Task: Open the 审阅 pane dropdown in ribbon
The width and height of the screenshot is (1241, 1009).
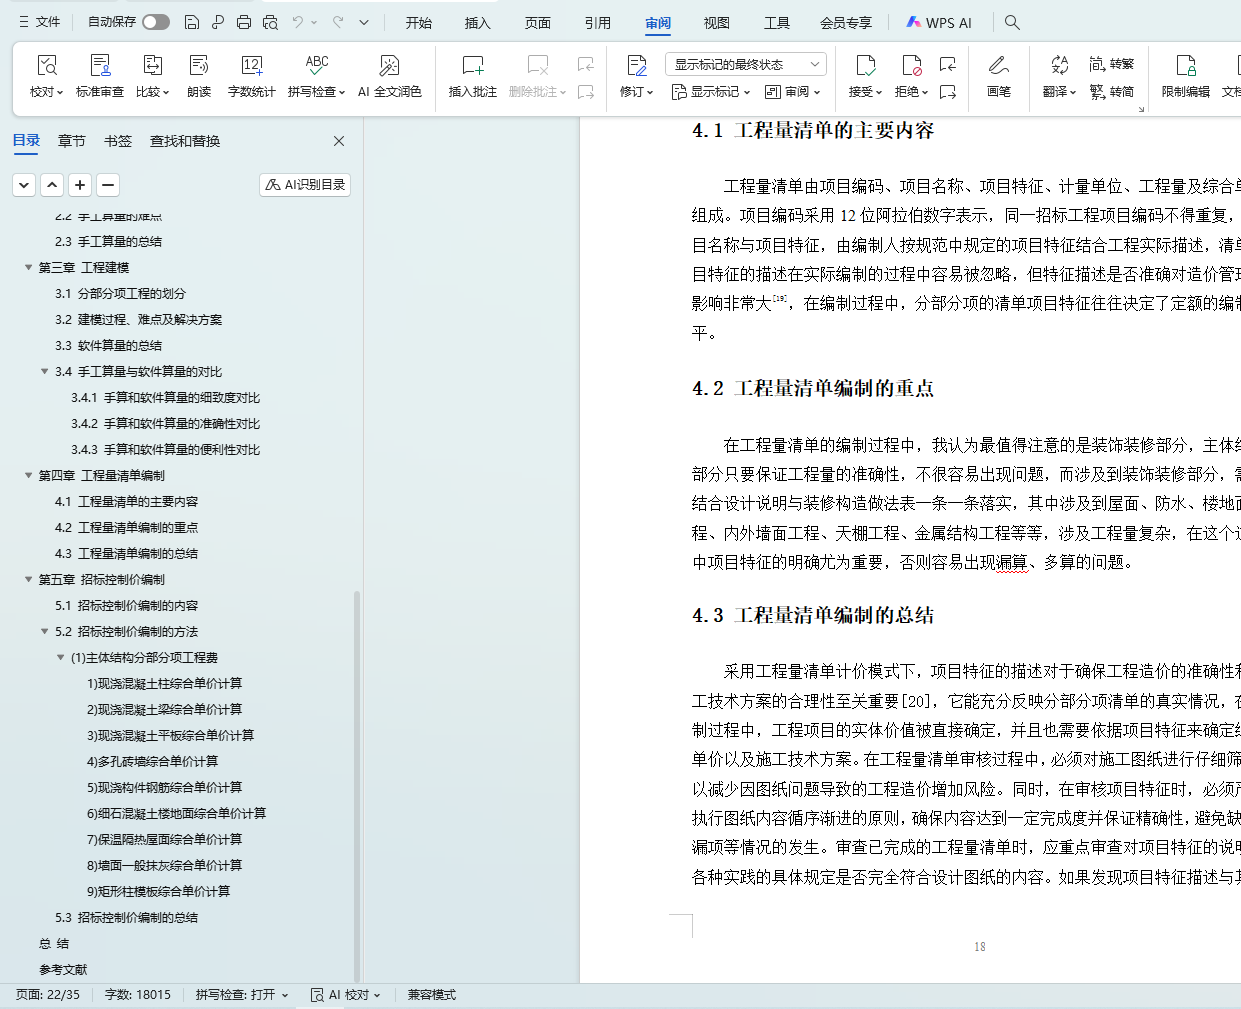Action: click(793, 92)
